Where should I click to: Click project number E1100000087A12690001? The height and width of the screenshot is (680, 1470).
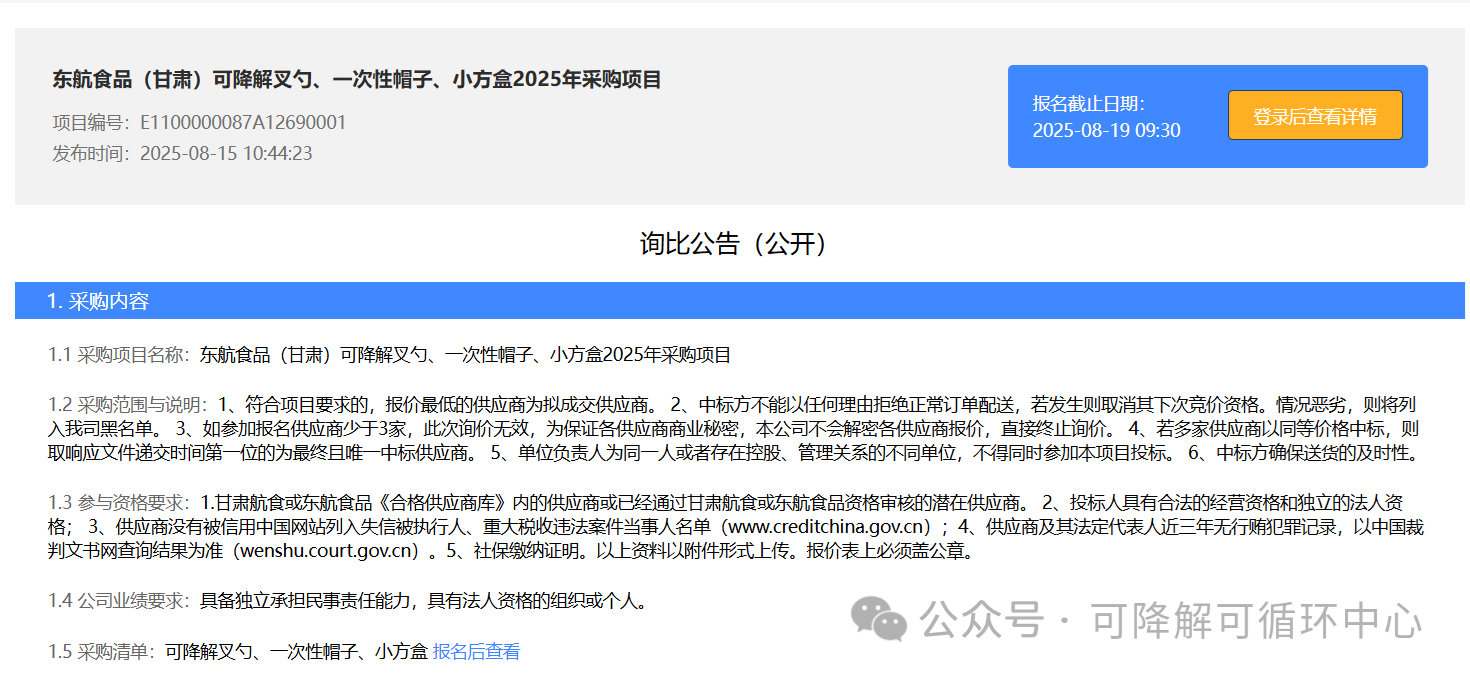tap(243, 123)
